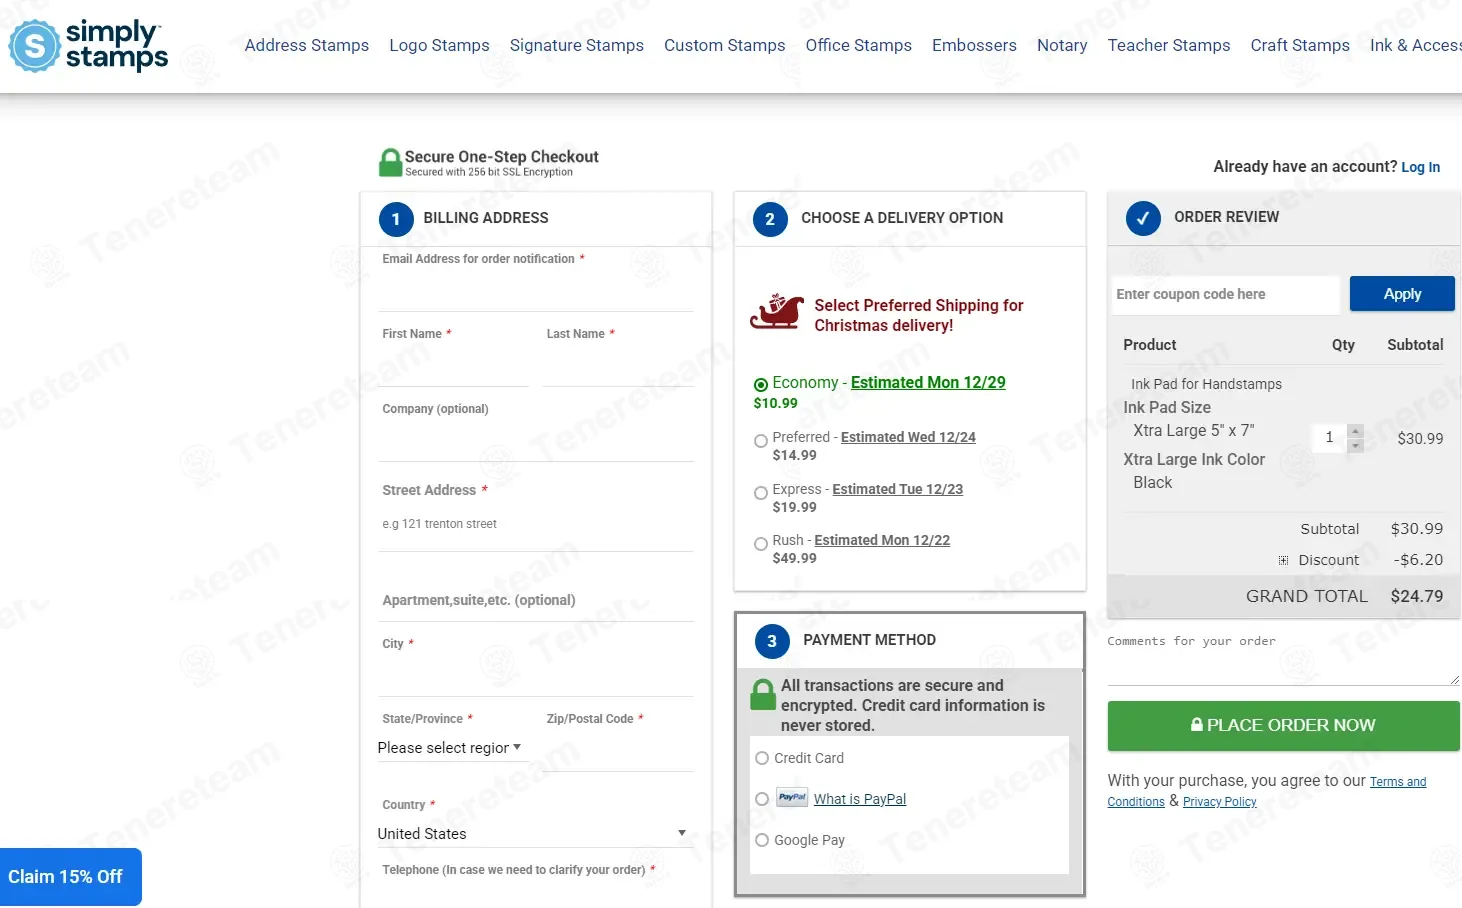The width and height of the screenshot is (1462, 908).
Task: Select Credit Card payment method
Action: pyautogui.click(x=762, y=758)
